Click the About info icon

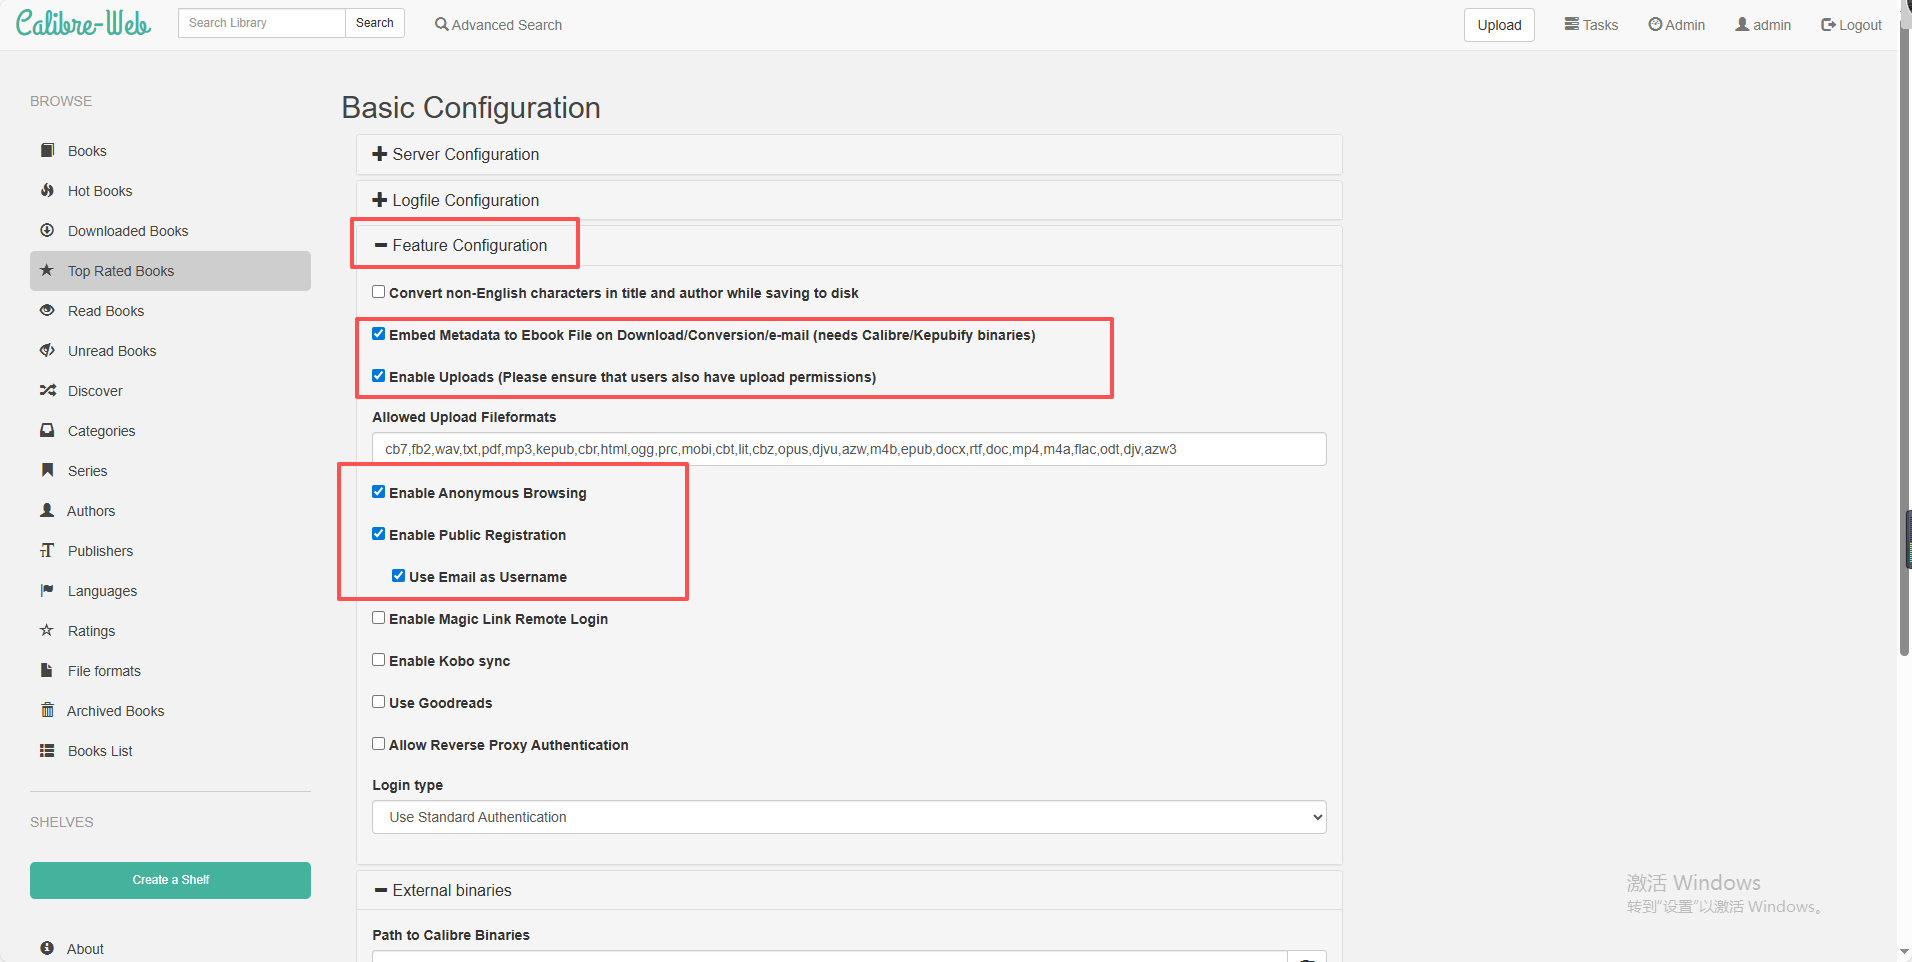click(47, 948)
